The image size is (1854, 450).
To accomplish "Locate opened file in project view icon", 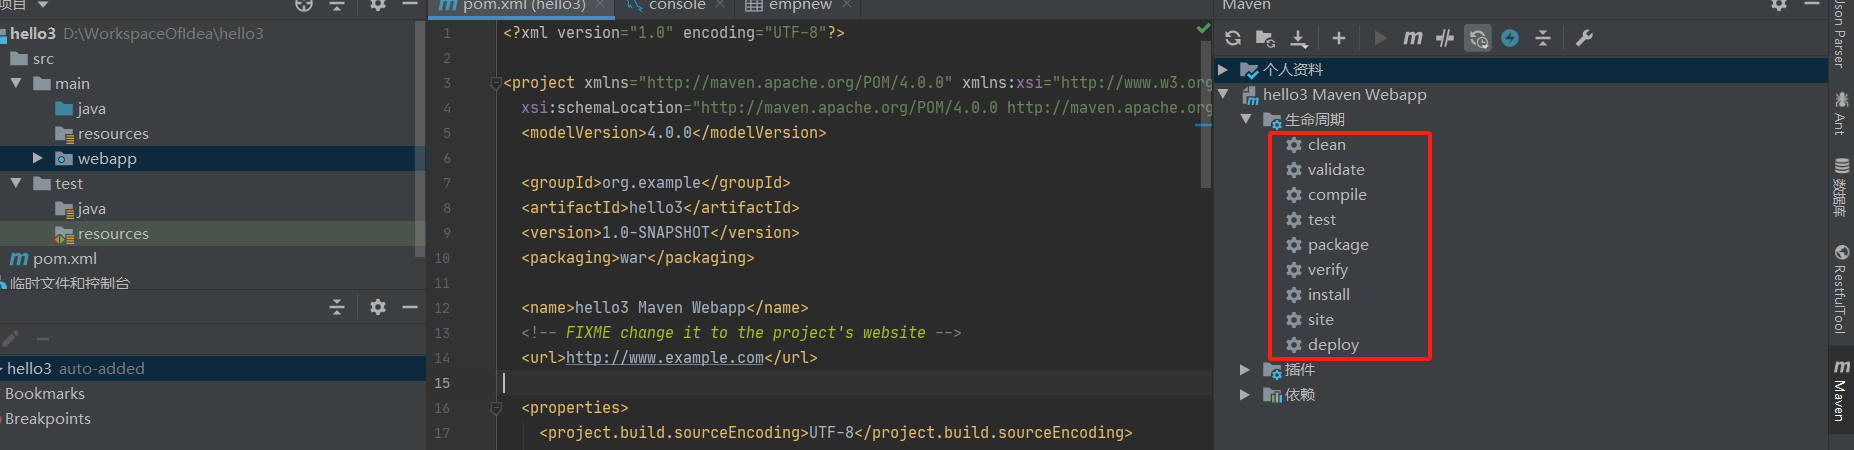I will point(304,5).
